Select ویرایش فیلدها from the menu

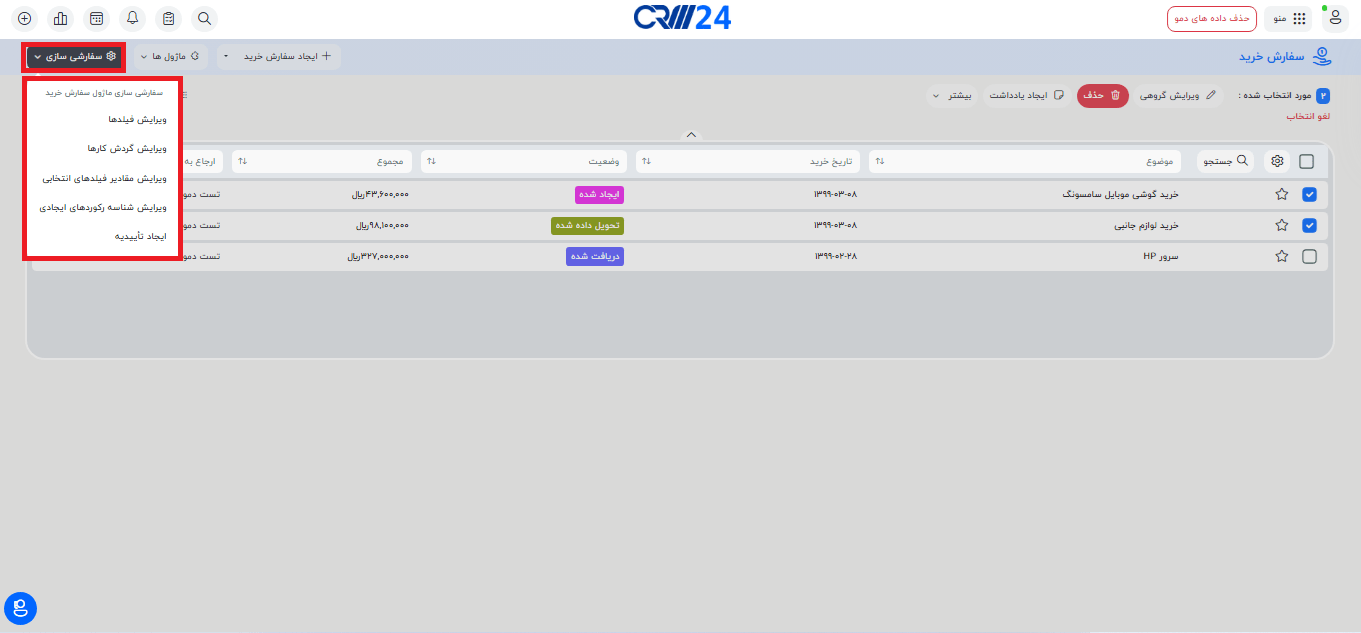pos(138,119)
